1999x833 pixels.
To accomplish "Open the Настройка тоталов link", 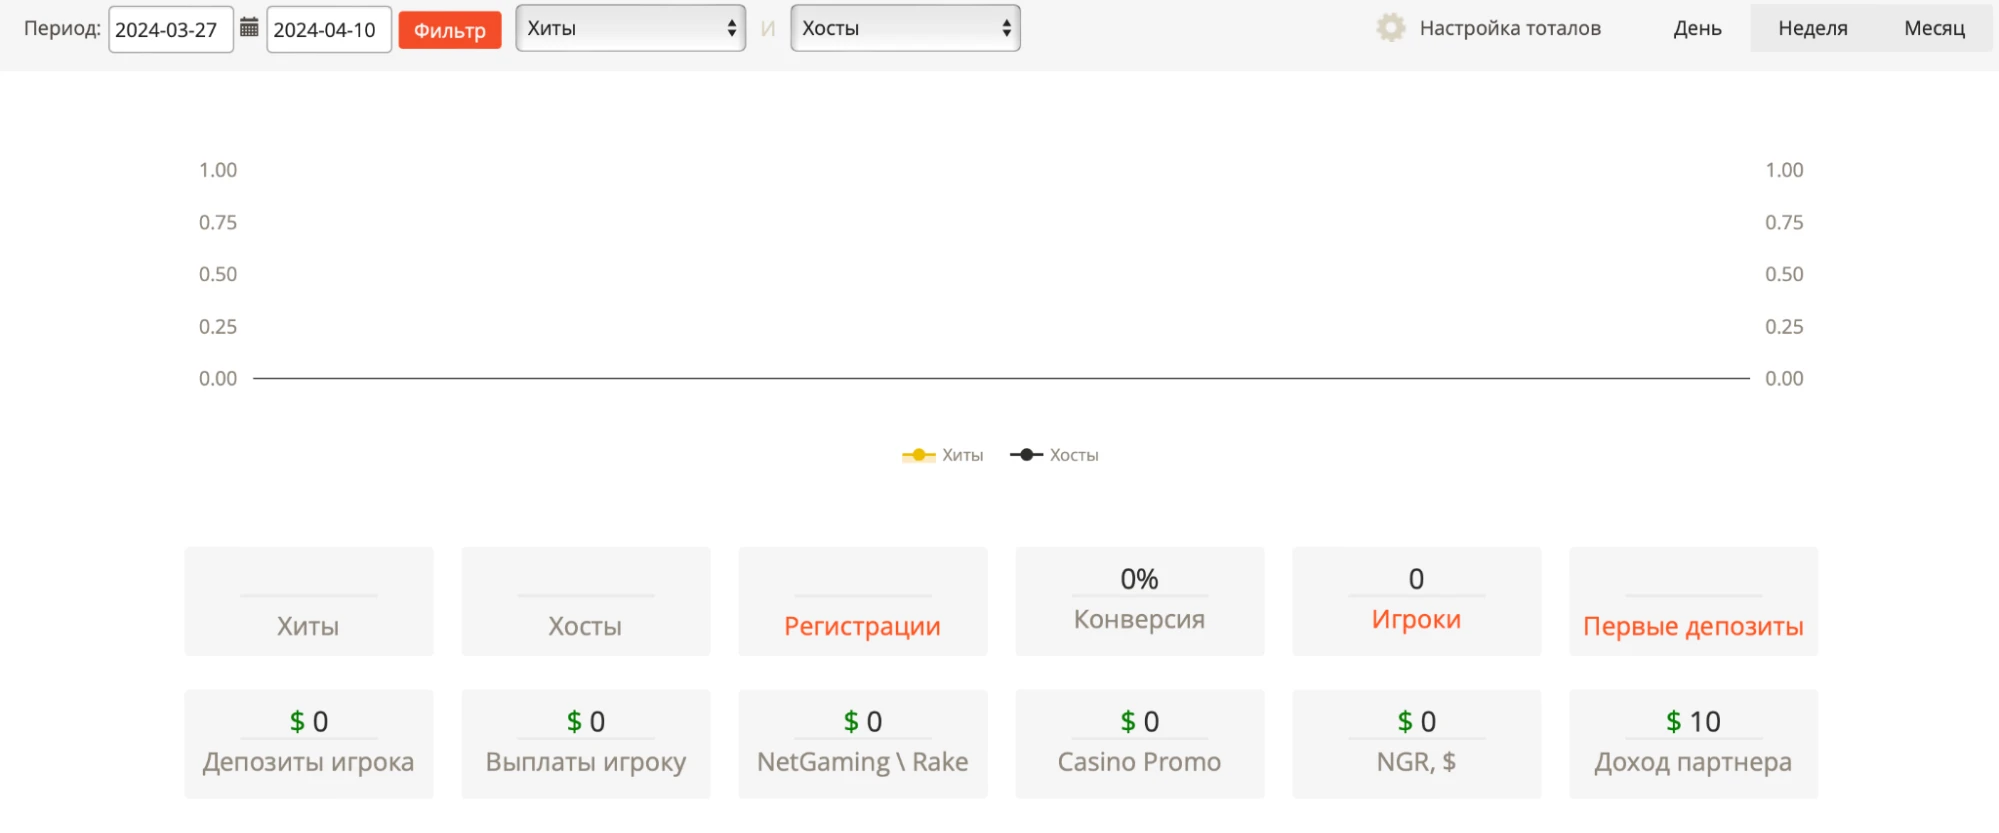I will tap(1510, 28).
